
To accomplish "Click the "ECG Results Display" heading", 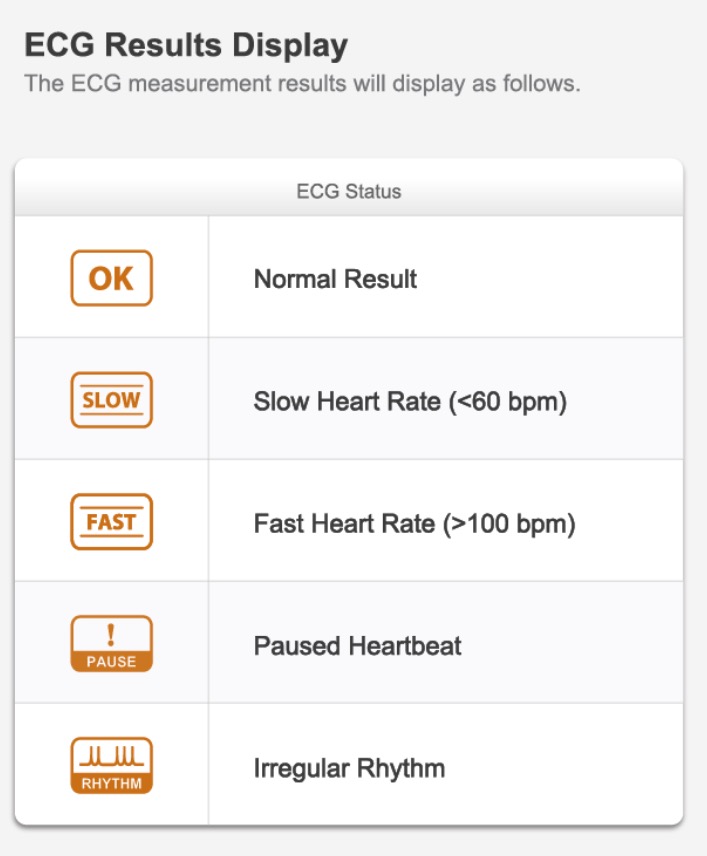I will [x=186, y=46].
